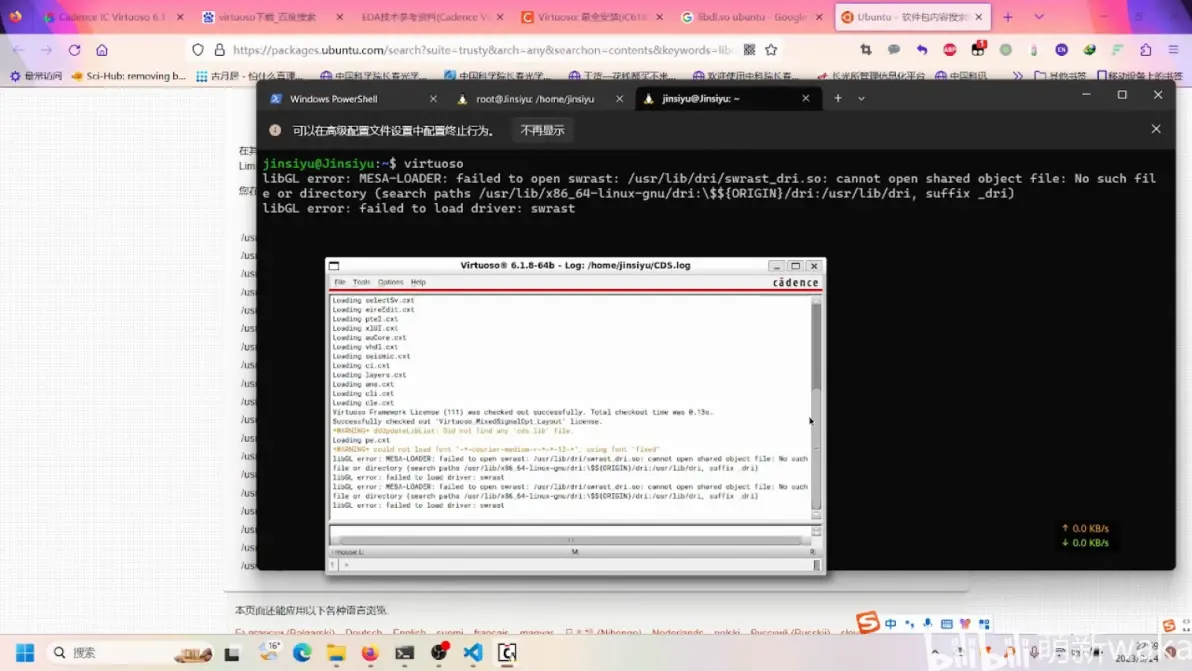This screenshot has width=1192, height=671.
Task: Open Help menu in Virtuoso log window
Action: [x=418, y=282]
